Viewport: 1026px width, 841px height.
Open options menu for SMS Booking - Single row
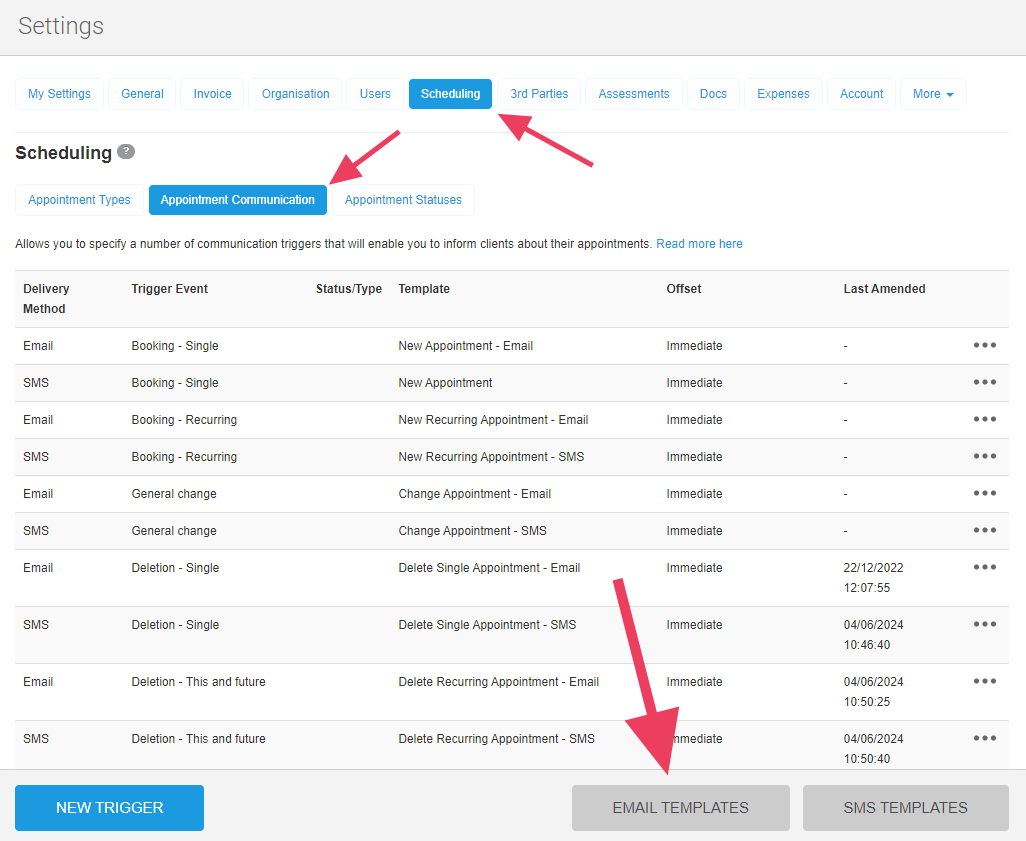point(984,382)
